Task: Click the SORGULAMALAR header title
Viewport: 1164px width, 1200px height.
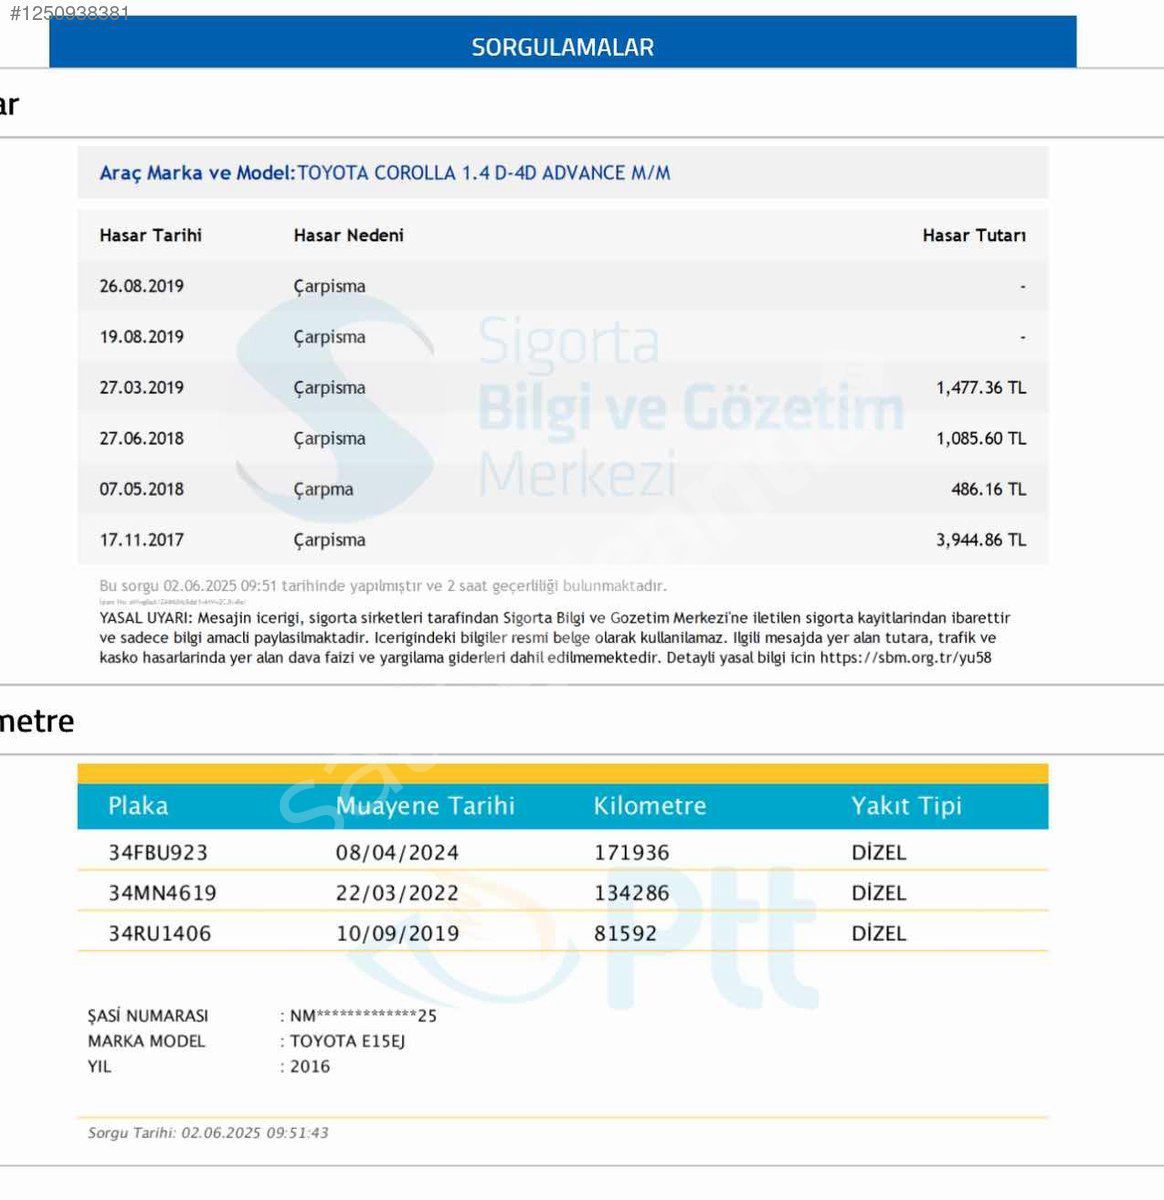Action: tap(562, 47)
